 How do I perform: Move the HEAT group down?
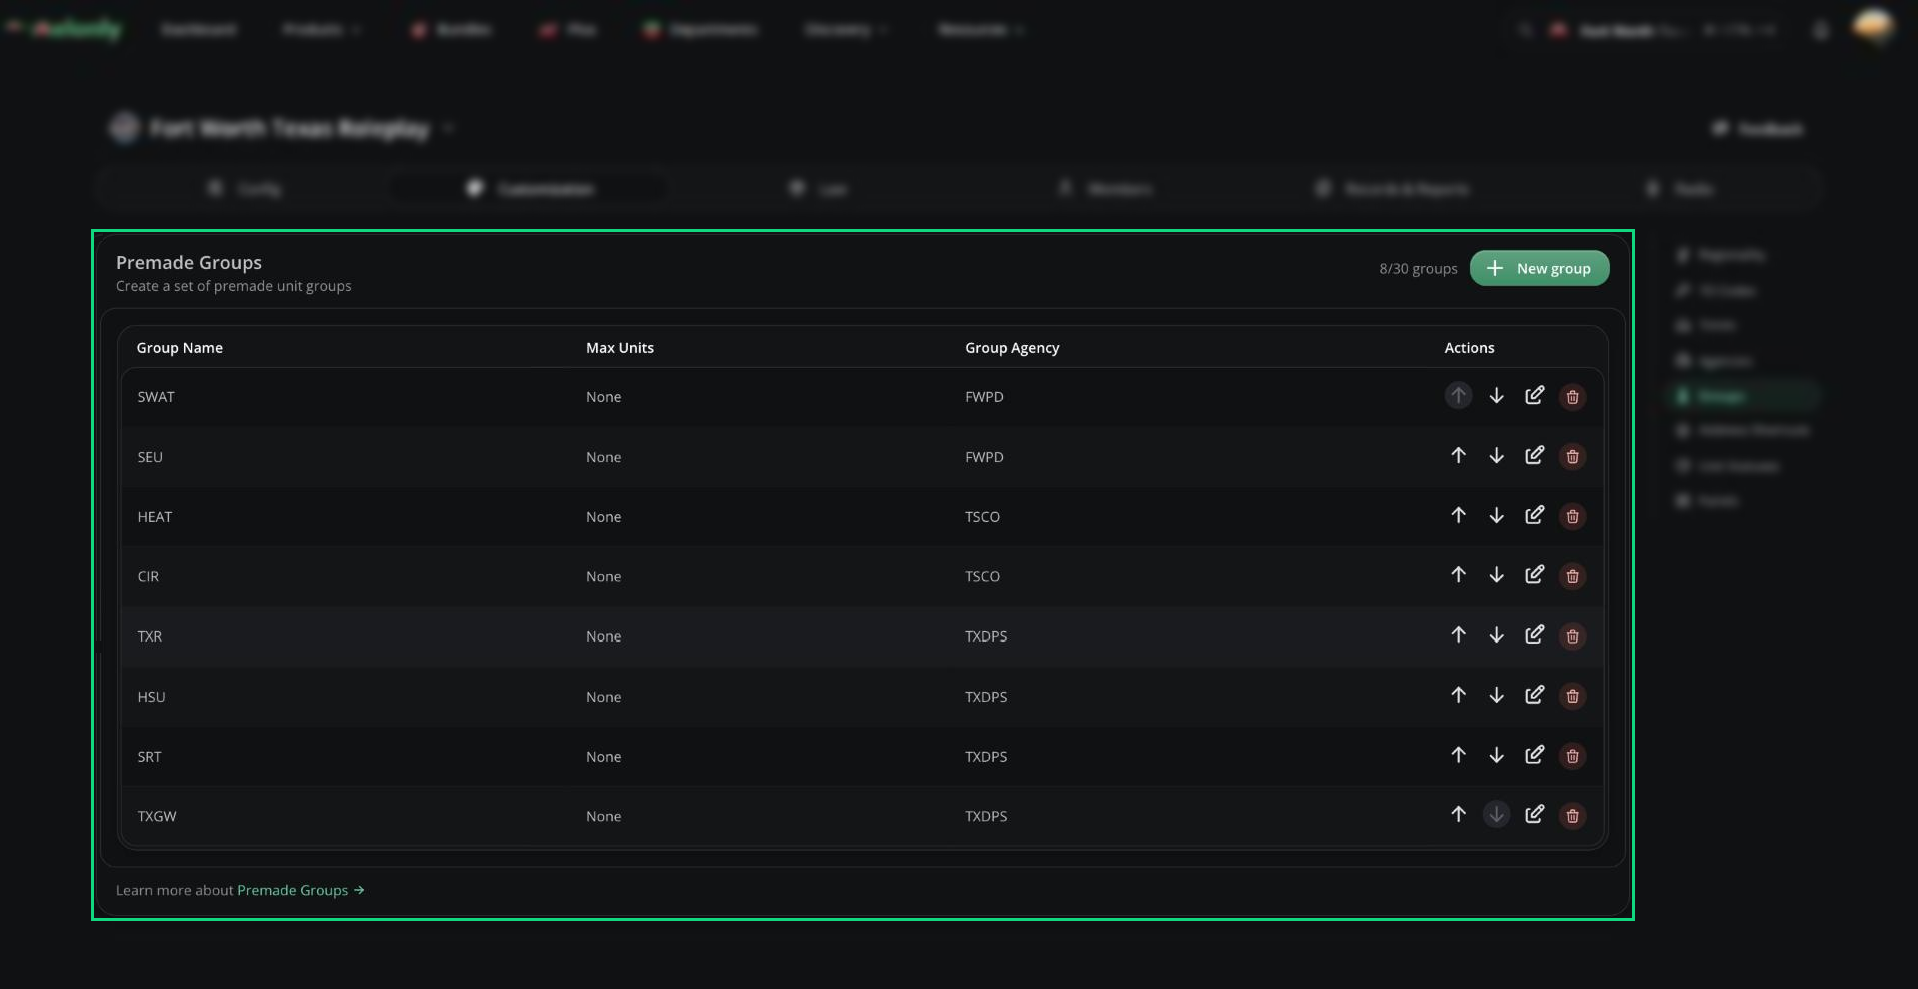point(1496,516)
